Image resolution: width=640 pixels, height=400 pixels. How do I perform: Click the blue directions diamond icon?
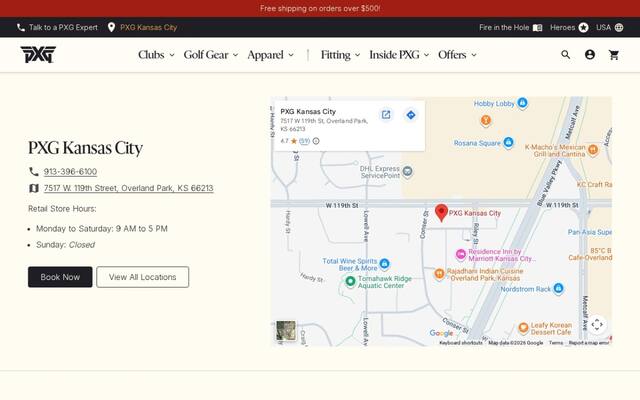coord(411,115)
